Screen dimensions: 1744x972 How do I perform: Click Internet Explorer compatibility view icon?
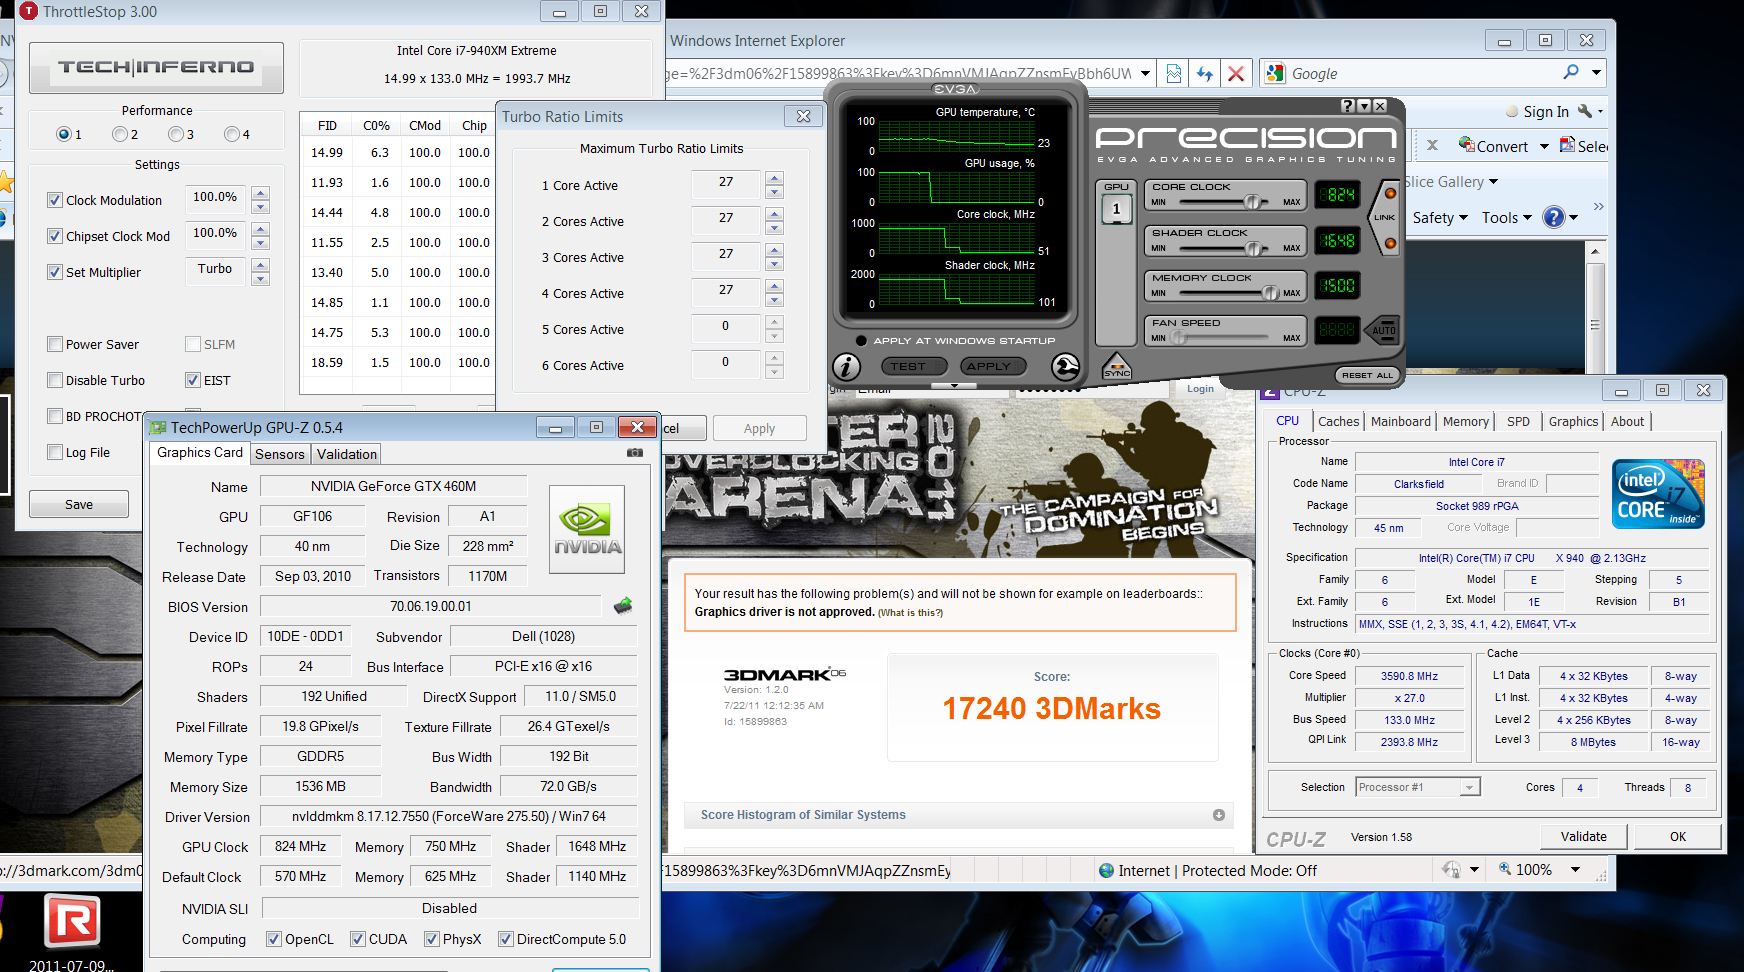1174,73
